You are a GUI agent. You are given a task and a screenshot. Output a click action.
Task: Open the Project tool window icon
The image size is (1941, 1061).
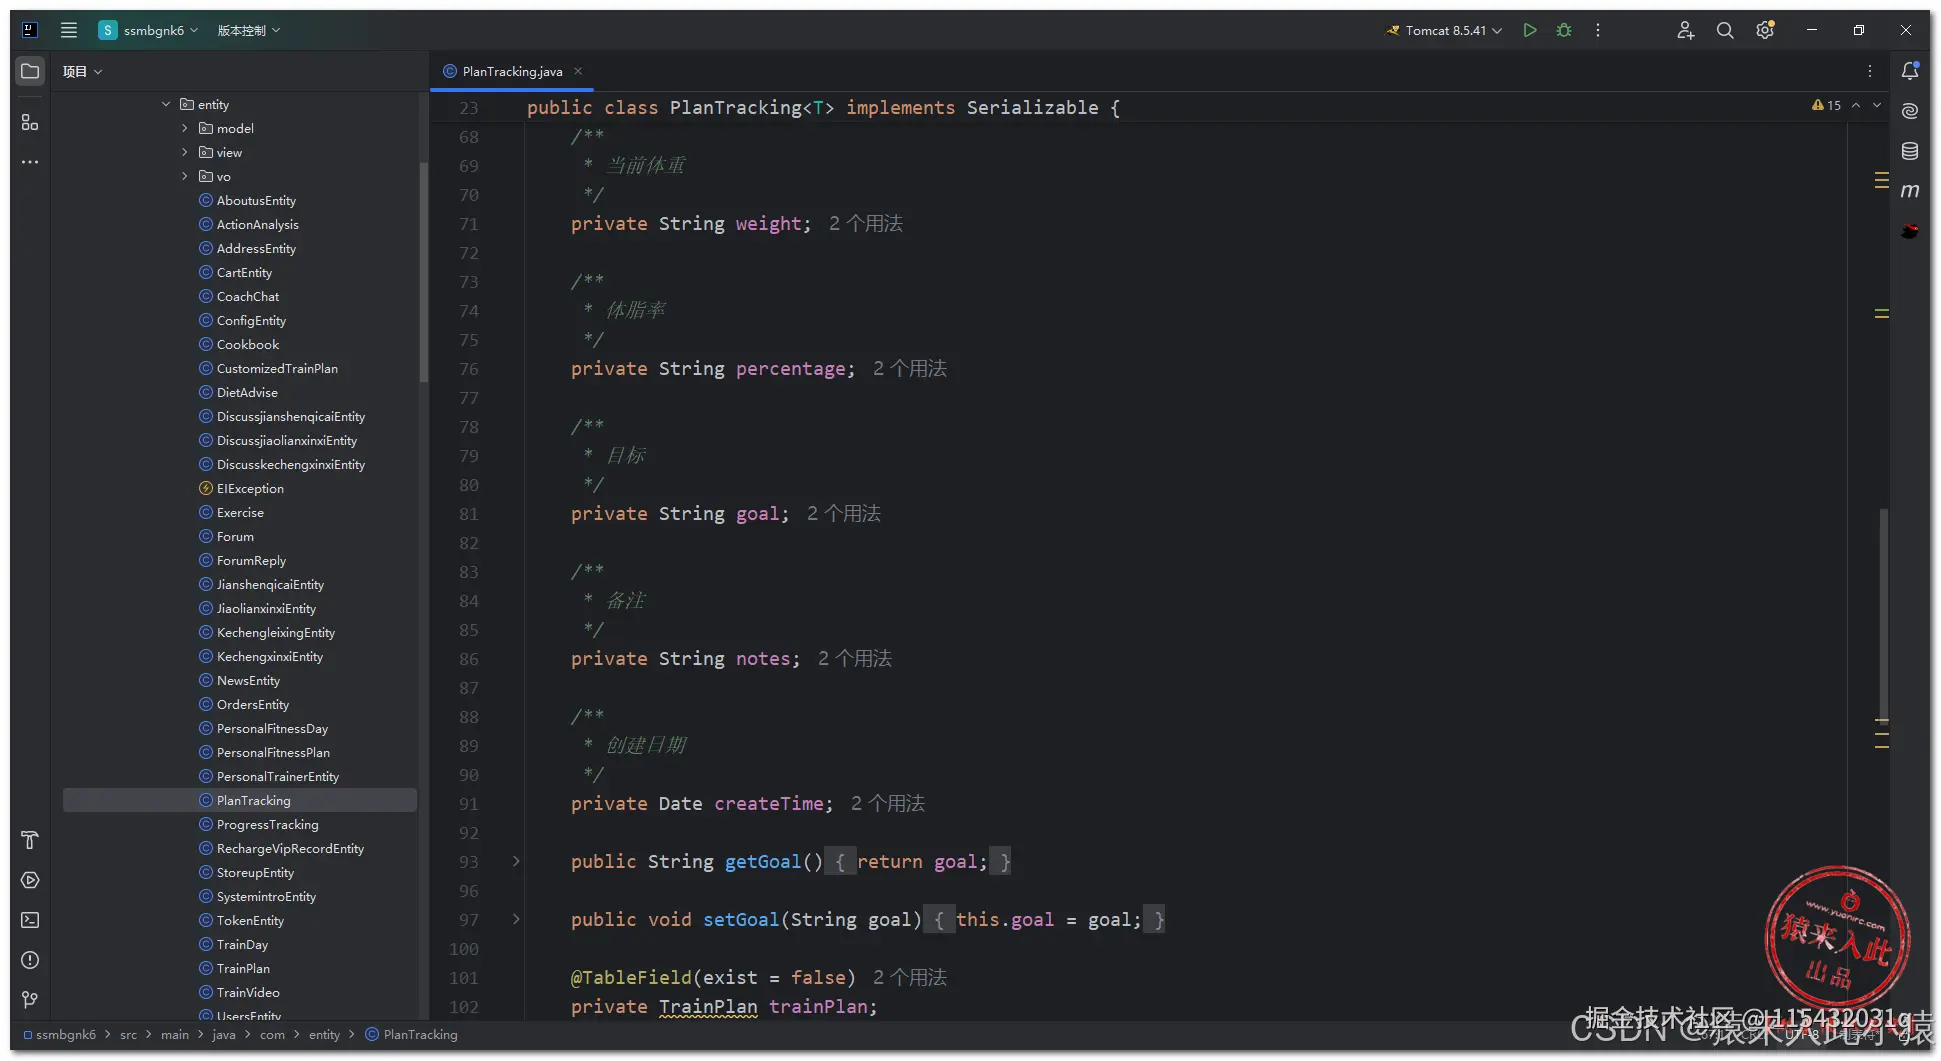[x=30, y=72]
